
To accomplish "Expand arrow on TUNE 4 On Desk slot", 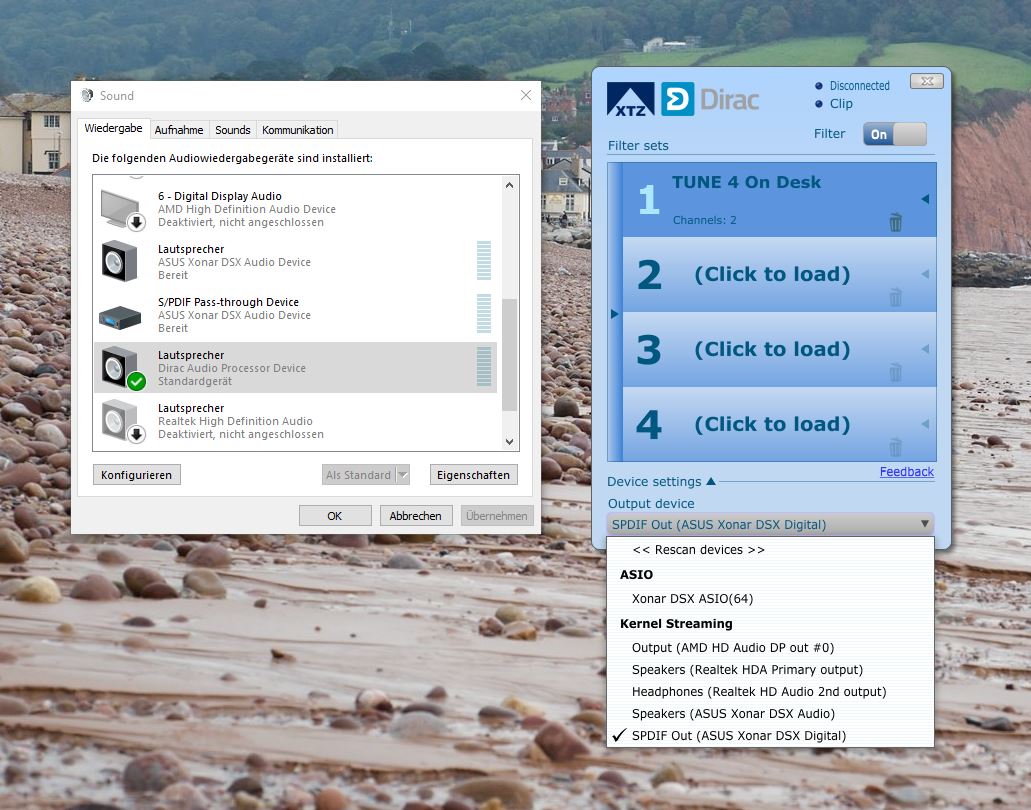I will pos(925,199).
